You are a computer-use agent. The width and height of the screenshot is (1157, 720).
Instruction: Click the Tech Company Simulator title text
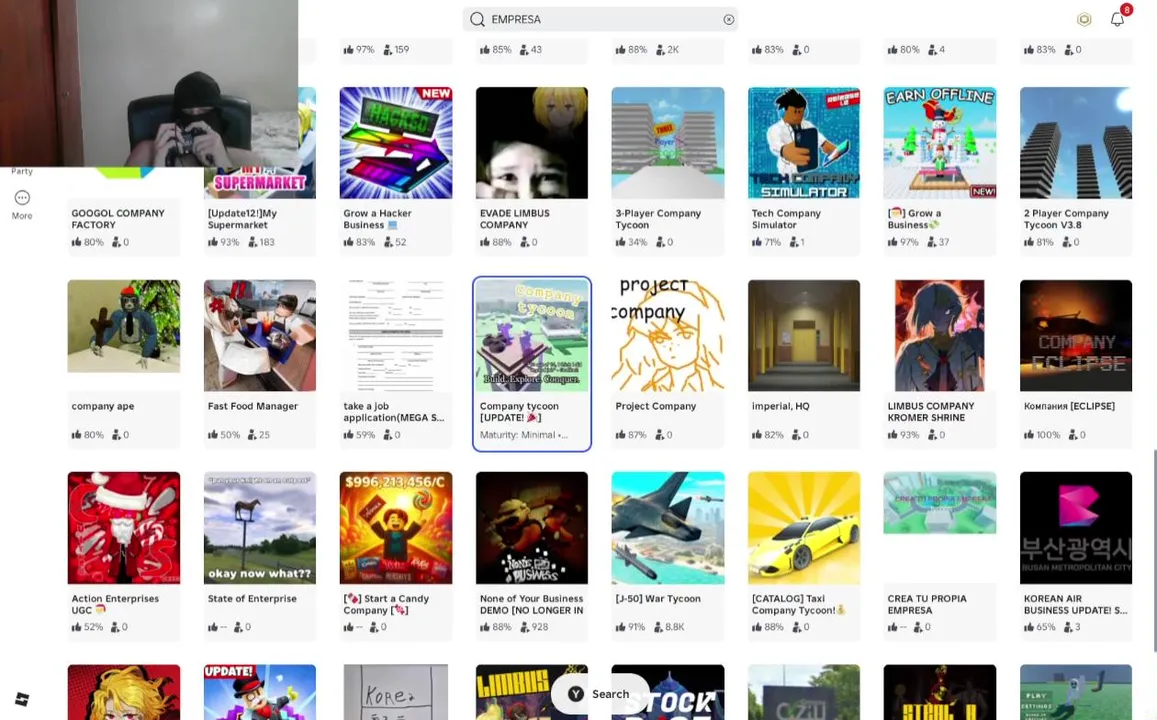[x=786, y=219]
